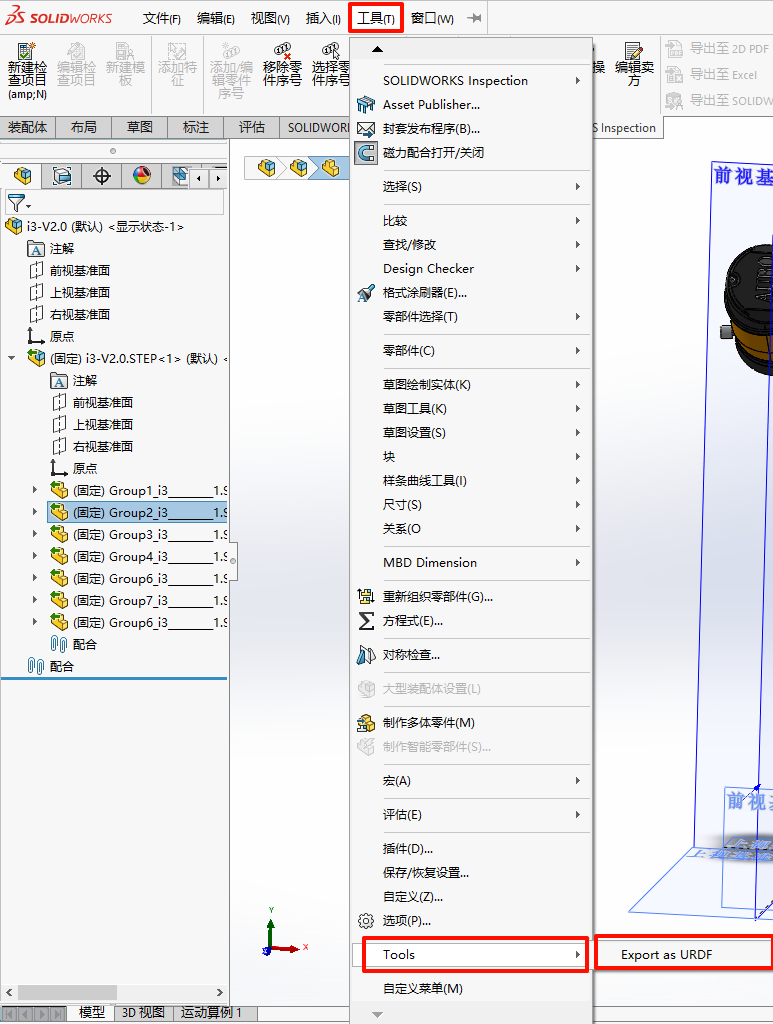Expand the Group2_i3 tree node

(35, 512)
